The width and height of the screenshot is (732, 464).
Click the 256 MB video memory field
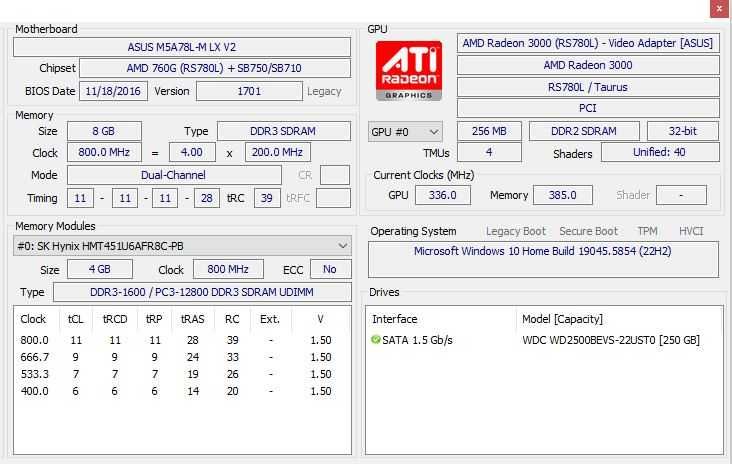coord(489,131)
